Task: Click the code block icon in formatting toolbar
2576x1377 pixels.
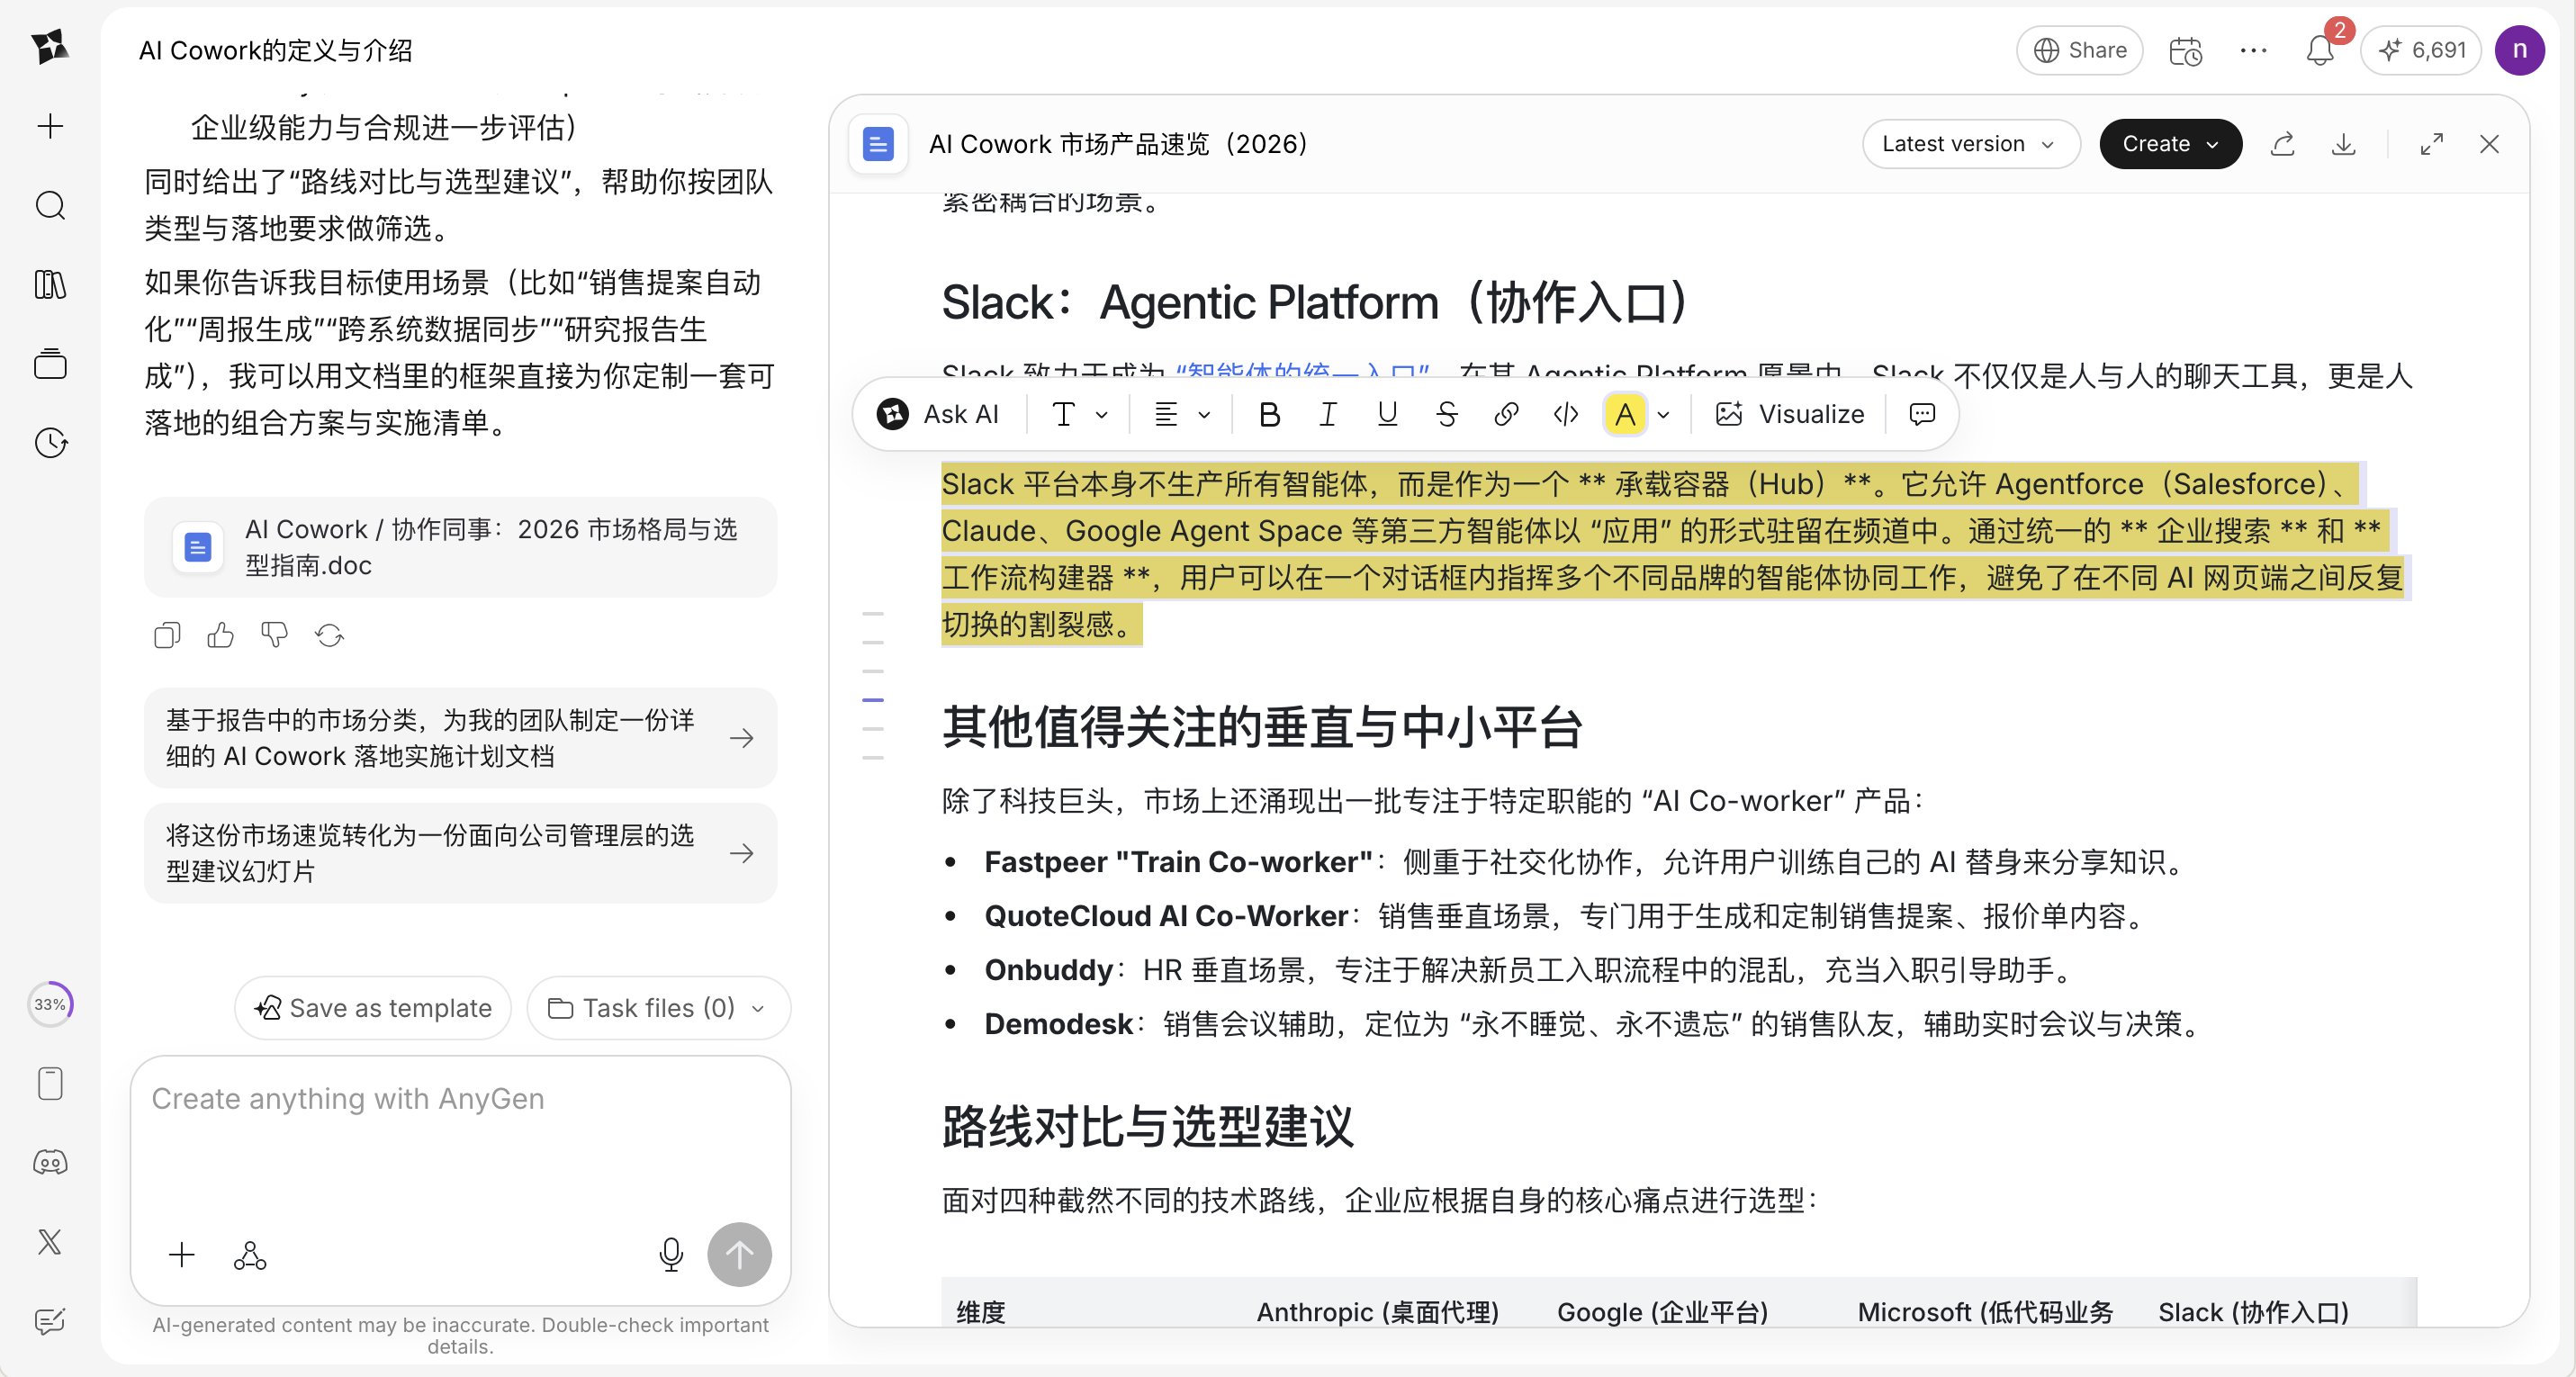Action: tap(1564, 413)
